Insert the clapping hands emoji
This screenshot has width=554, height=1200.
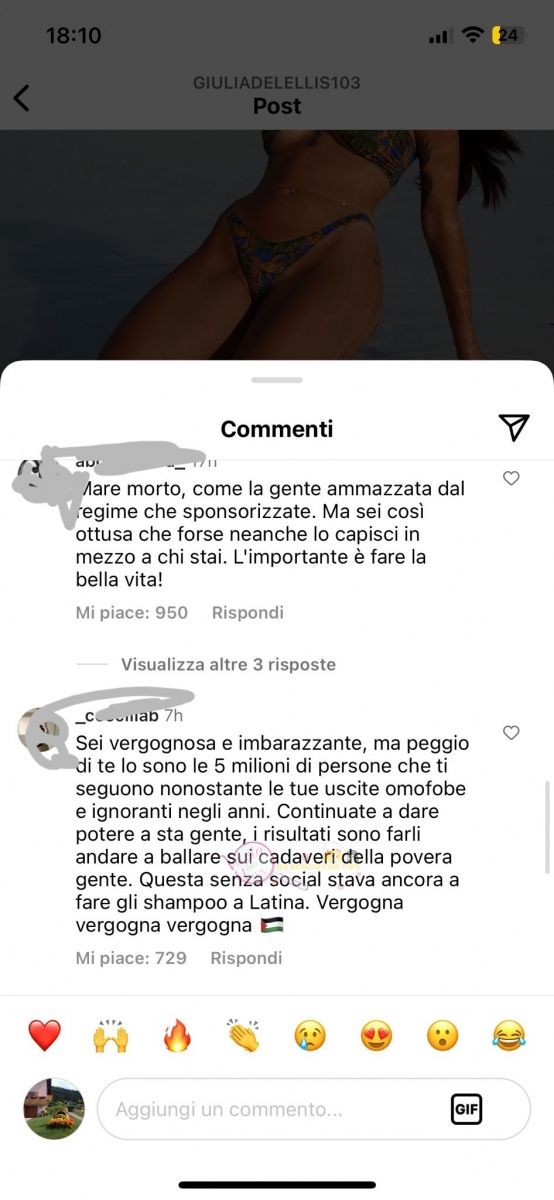click(x=243, y=1035)
